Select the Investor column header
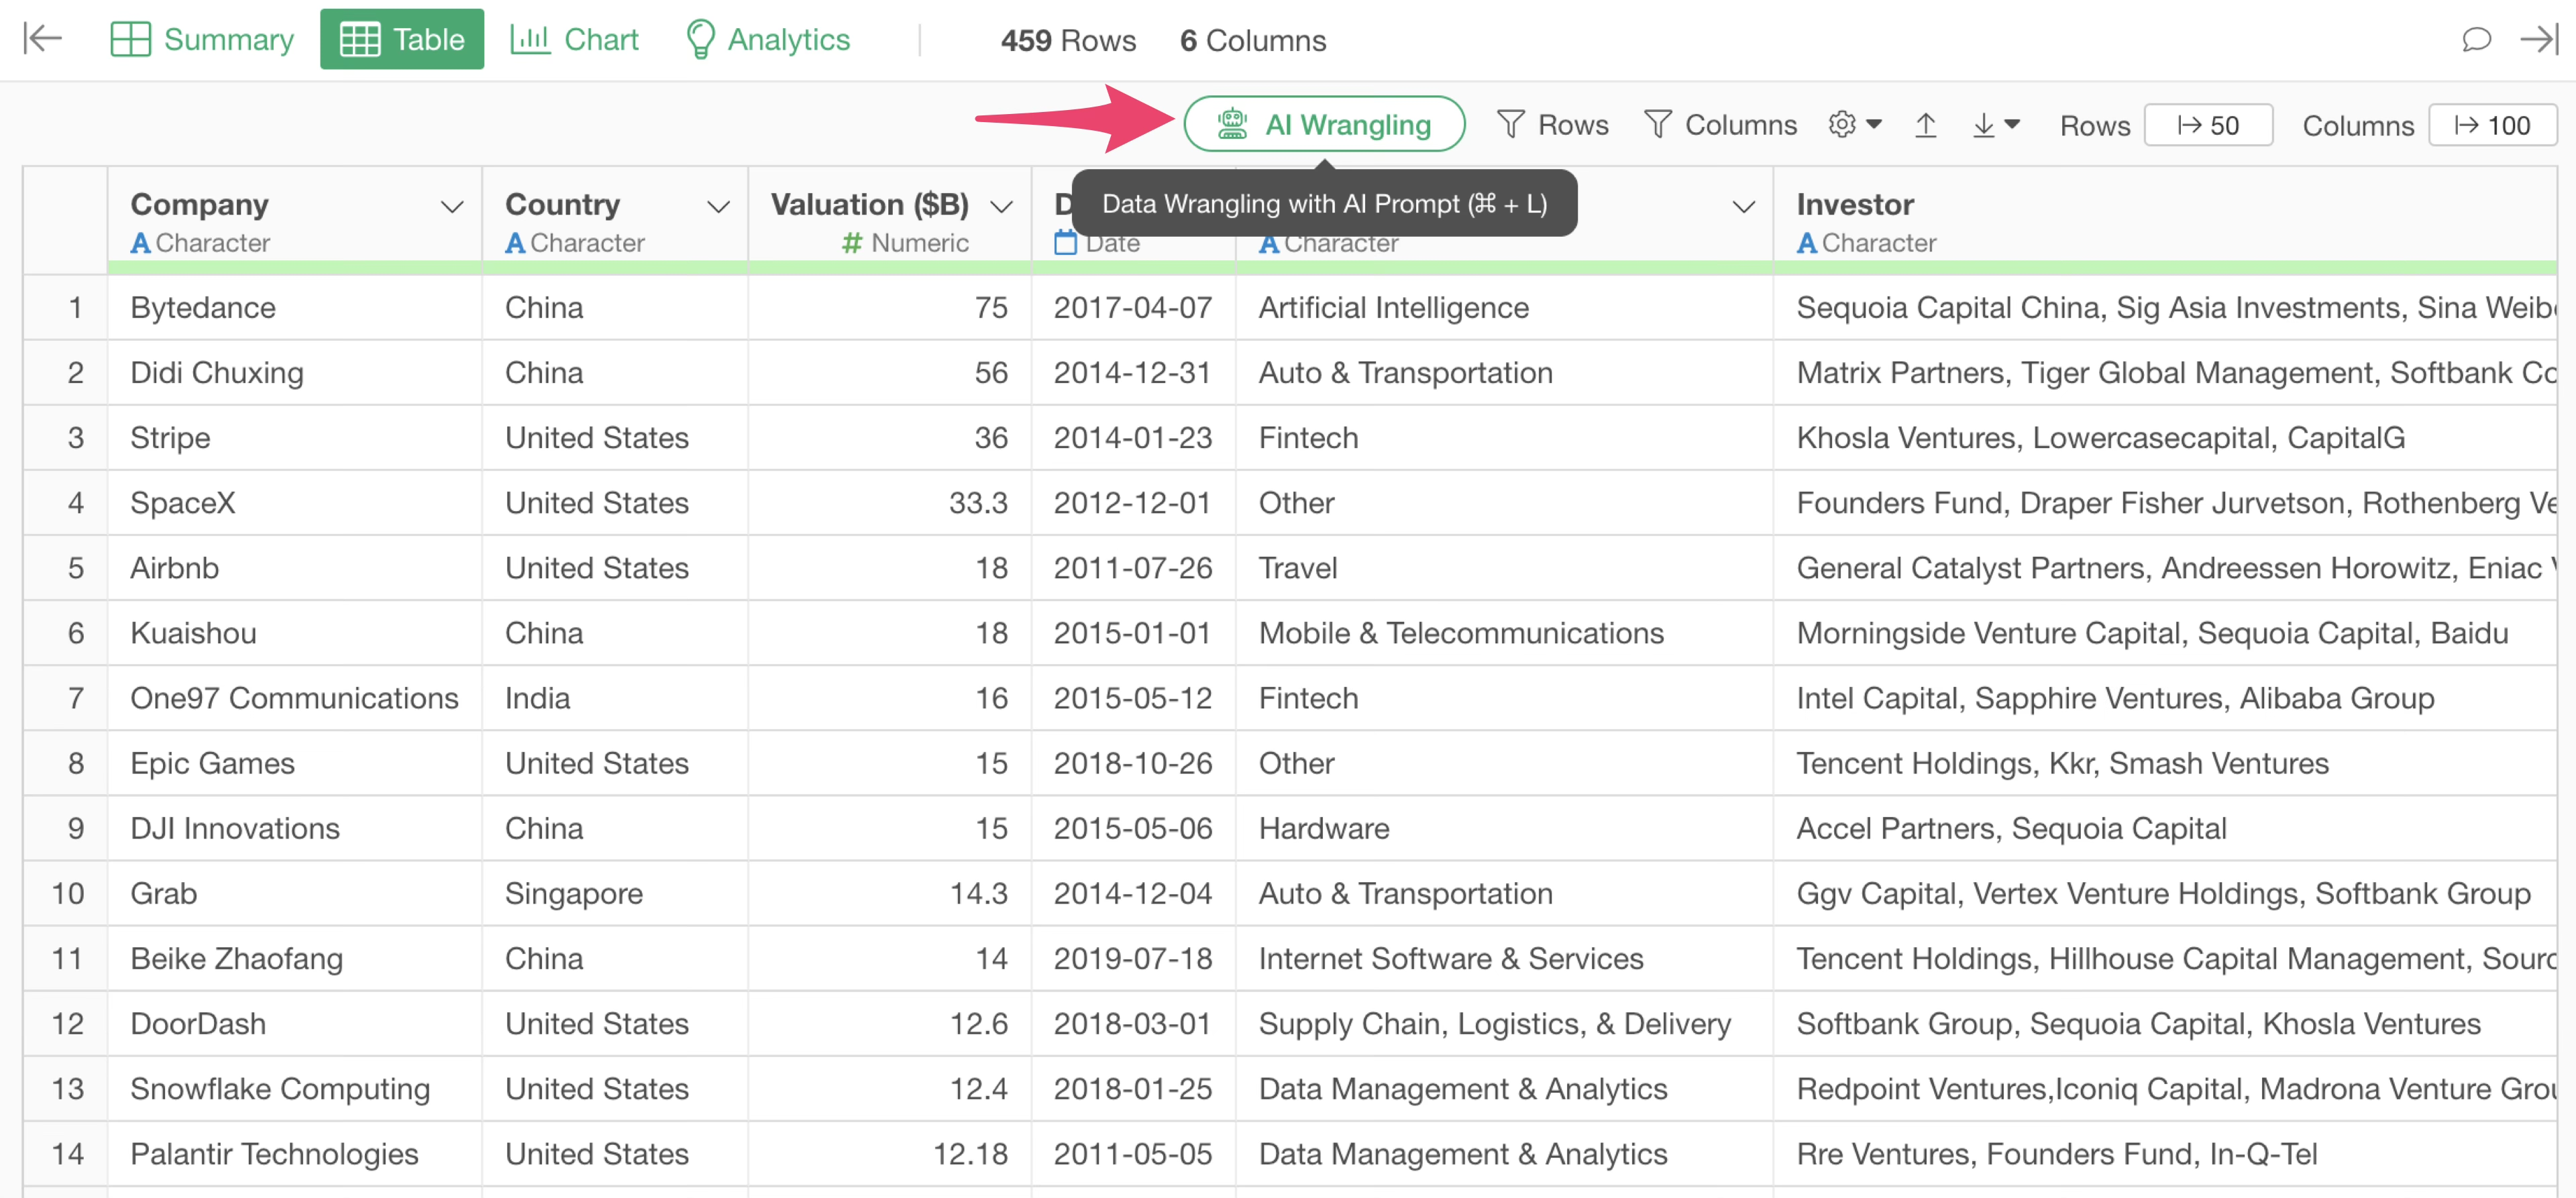The height and width of the screenshot is (1198, 2576). (2165, 221)
